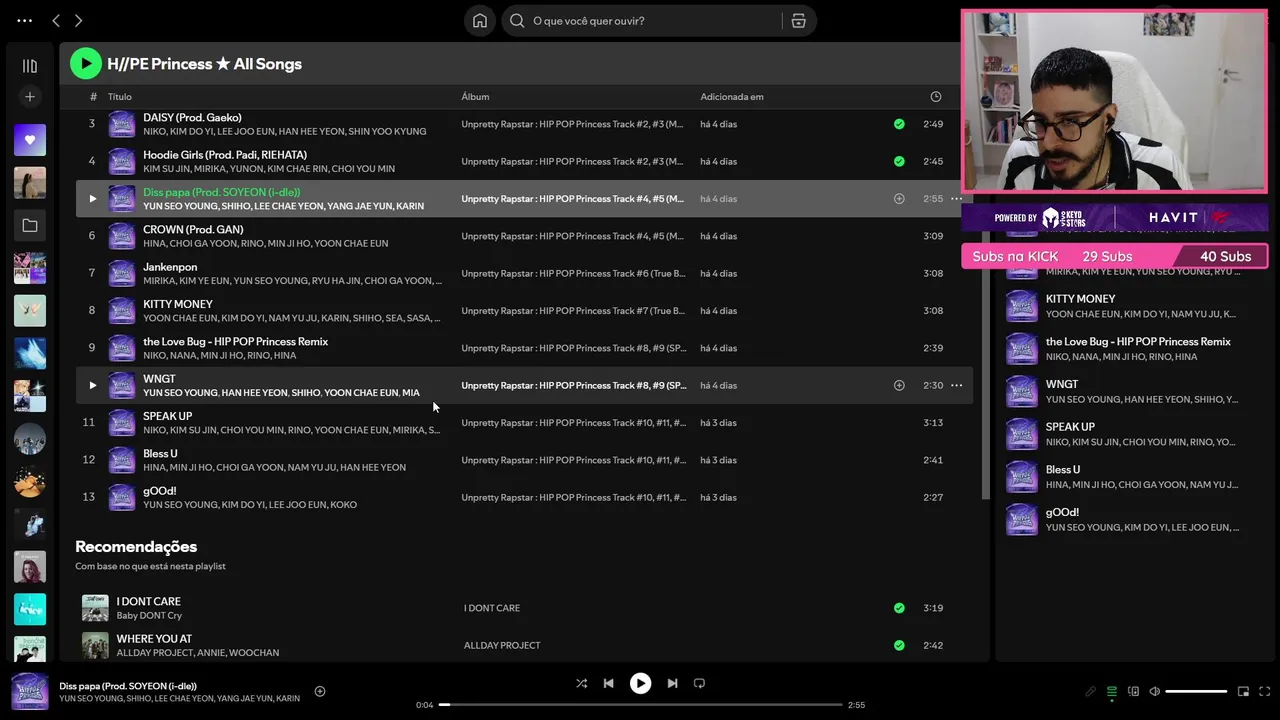Play the Diss papa row
Image resolution: width=1280 pixels, height=720 pixels.
92,199
